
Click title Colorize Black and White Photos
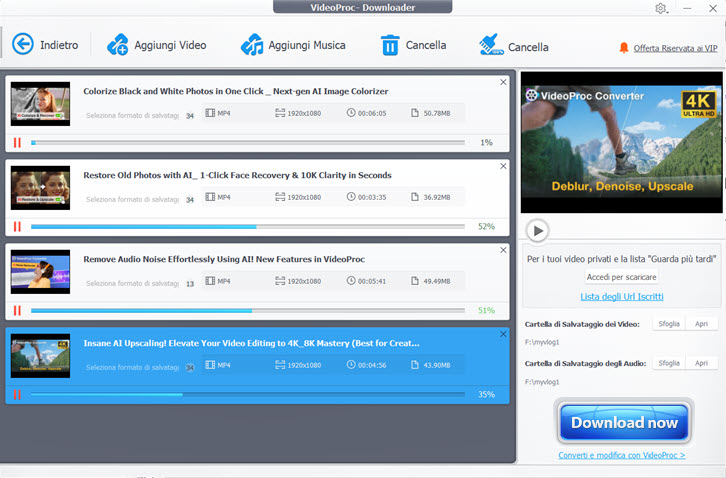click(x=236, y=91)
